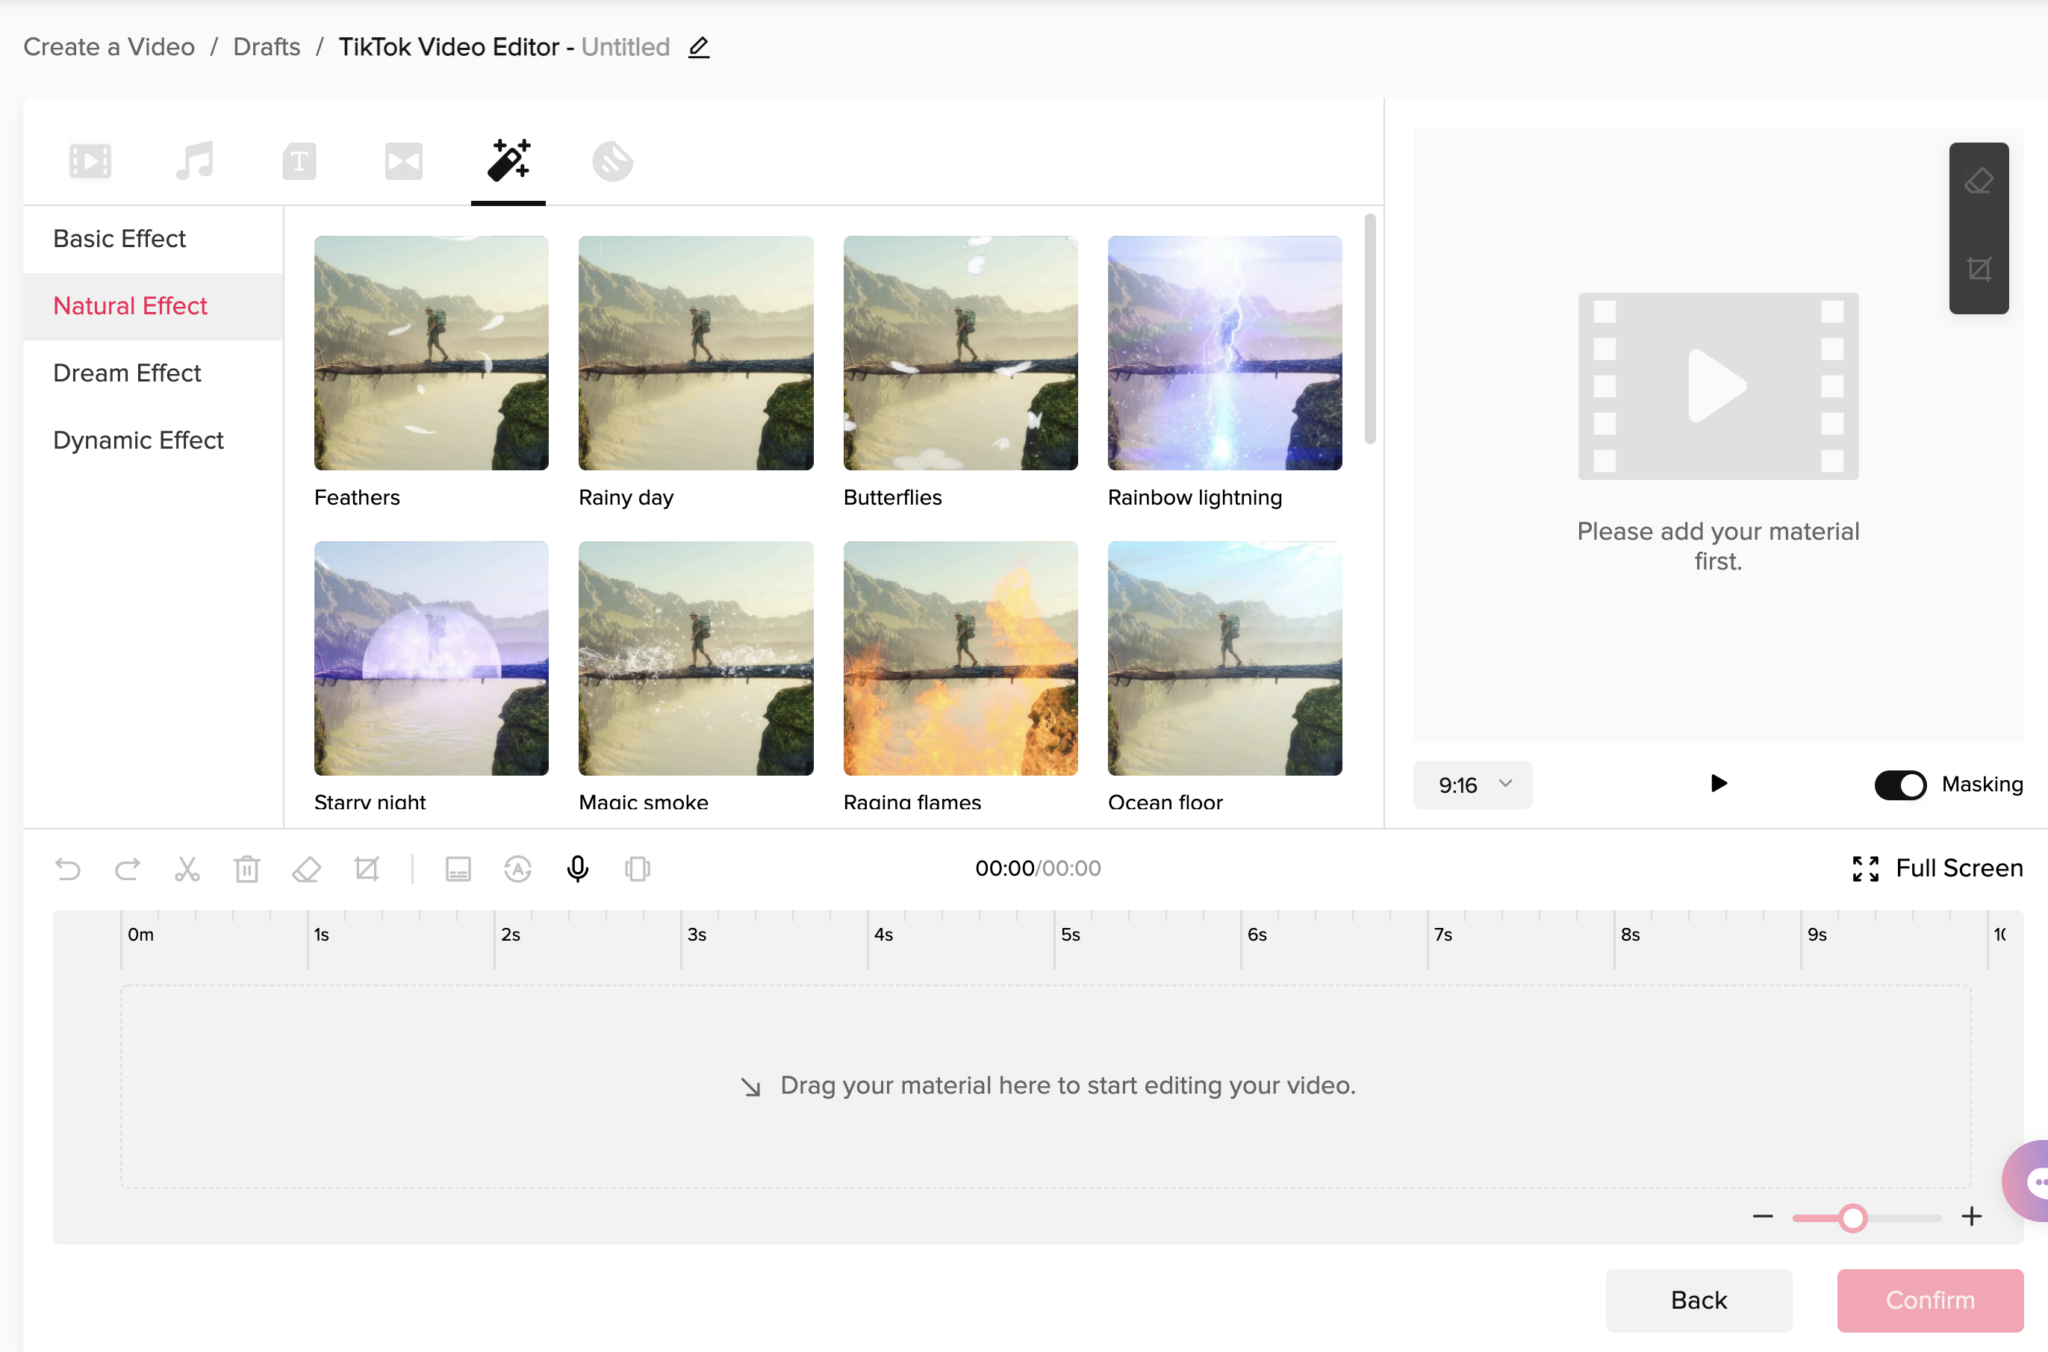Click the Text overlay tool icon
Image resolution: width=2048 pixels, height=1352 pixels.
297,161
